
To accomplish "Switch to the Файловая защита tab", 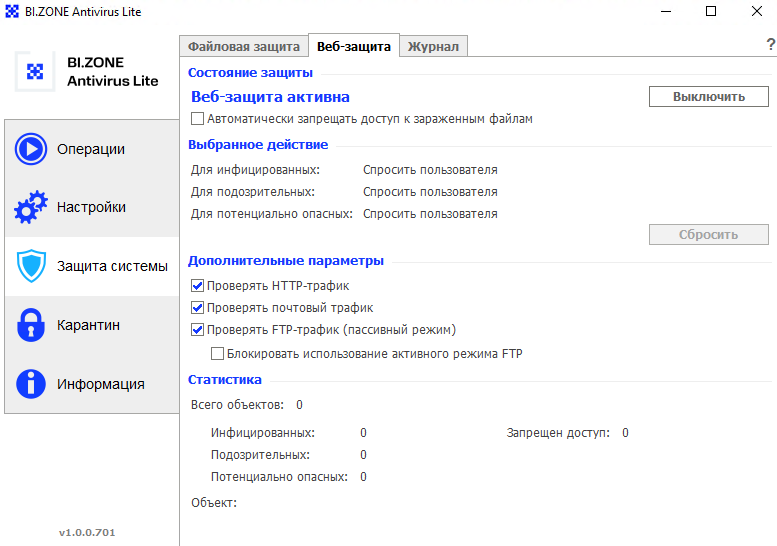I will 244,47.
